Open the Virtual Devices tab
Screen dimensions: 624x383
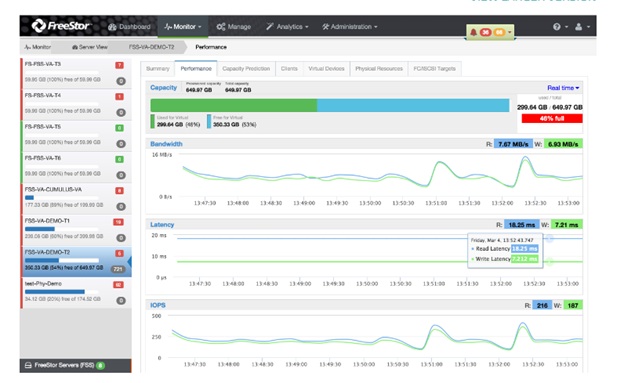point(326,68)
